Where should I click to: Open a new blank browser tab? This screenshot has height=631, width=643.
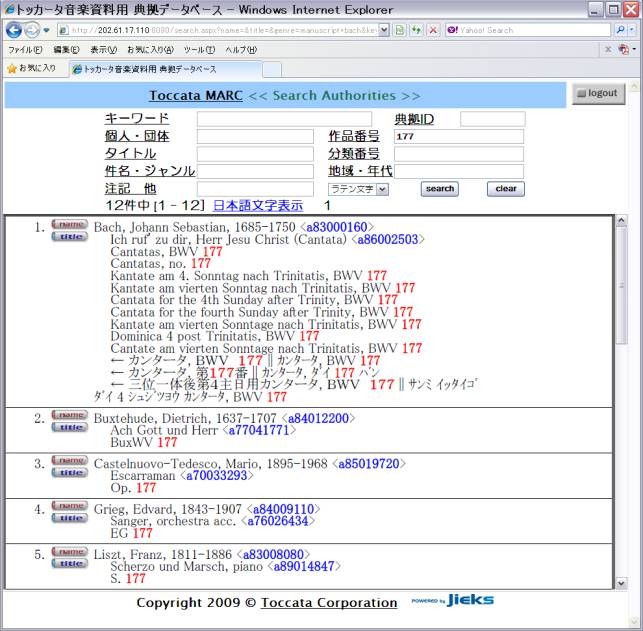coord(272,69)
